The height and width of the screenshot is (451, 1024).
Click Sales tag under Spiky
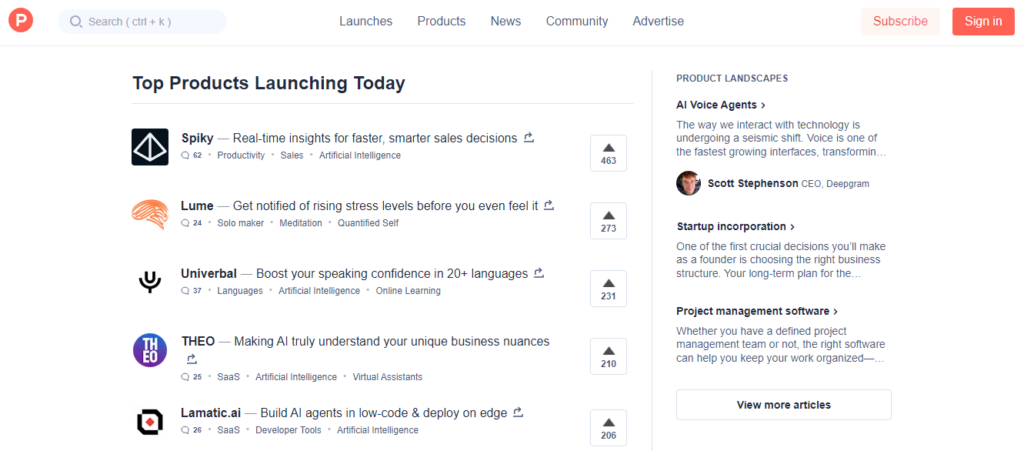292,155
